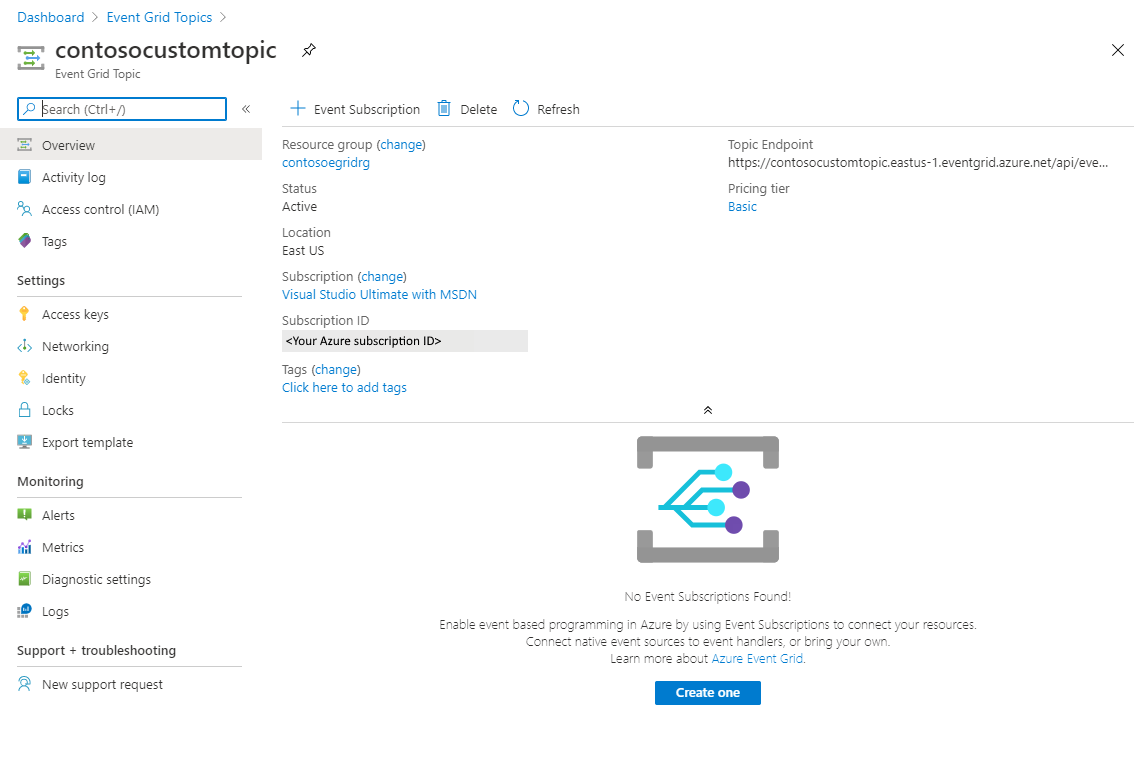
Task: Click the Event Grid Topic resource icon
Action: [31, 58]
